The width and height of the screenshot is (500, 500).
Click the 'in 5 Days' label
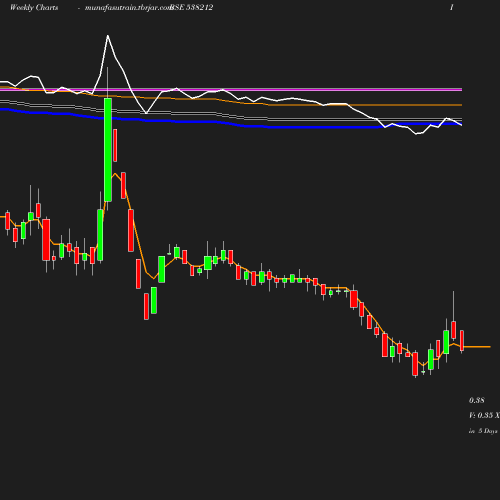point(483,431)
